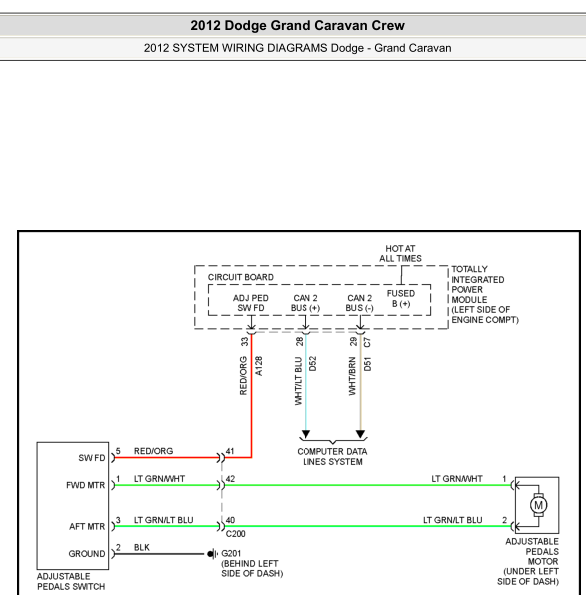The height and width of the screenshot is (595, 586).
Task: Click the 'ADJUSTABLE PEDALS SWITCH' label
Action: [x=71, y=581]
